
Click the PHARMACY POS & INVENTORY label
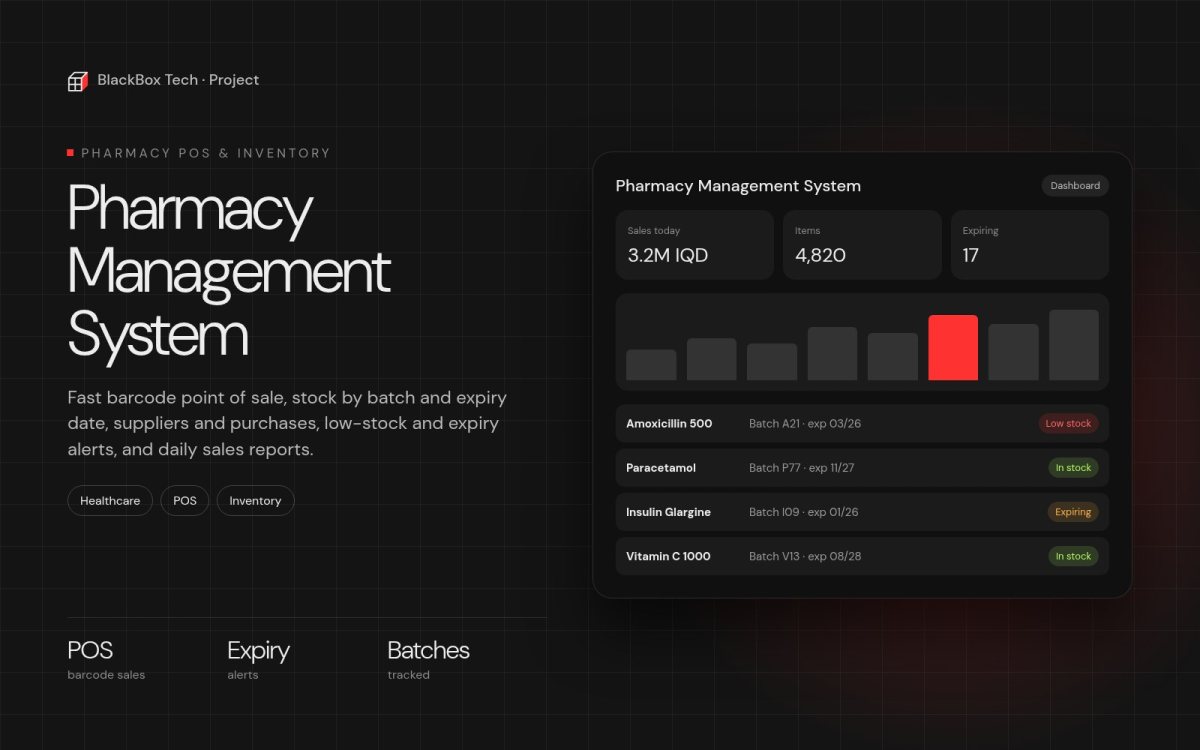[x=206, y=153]
